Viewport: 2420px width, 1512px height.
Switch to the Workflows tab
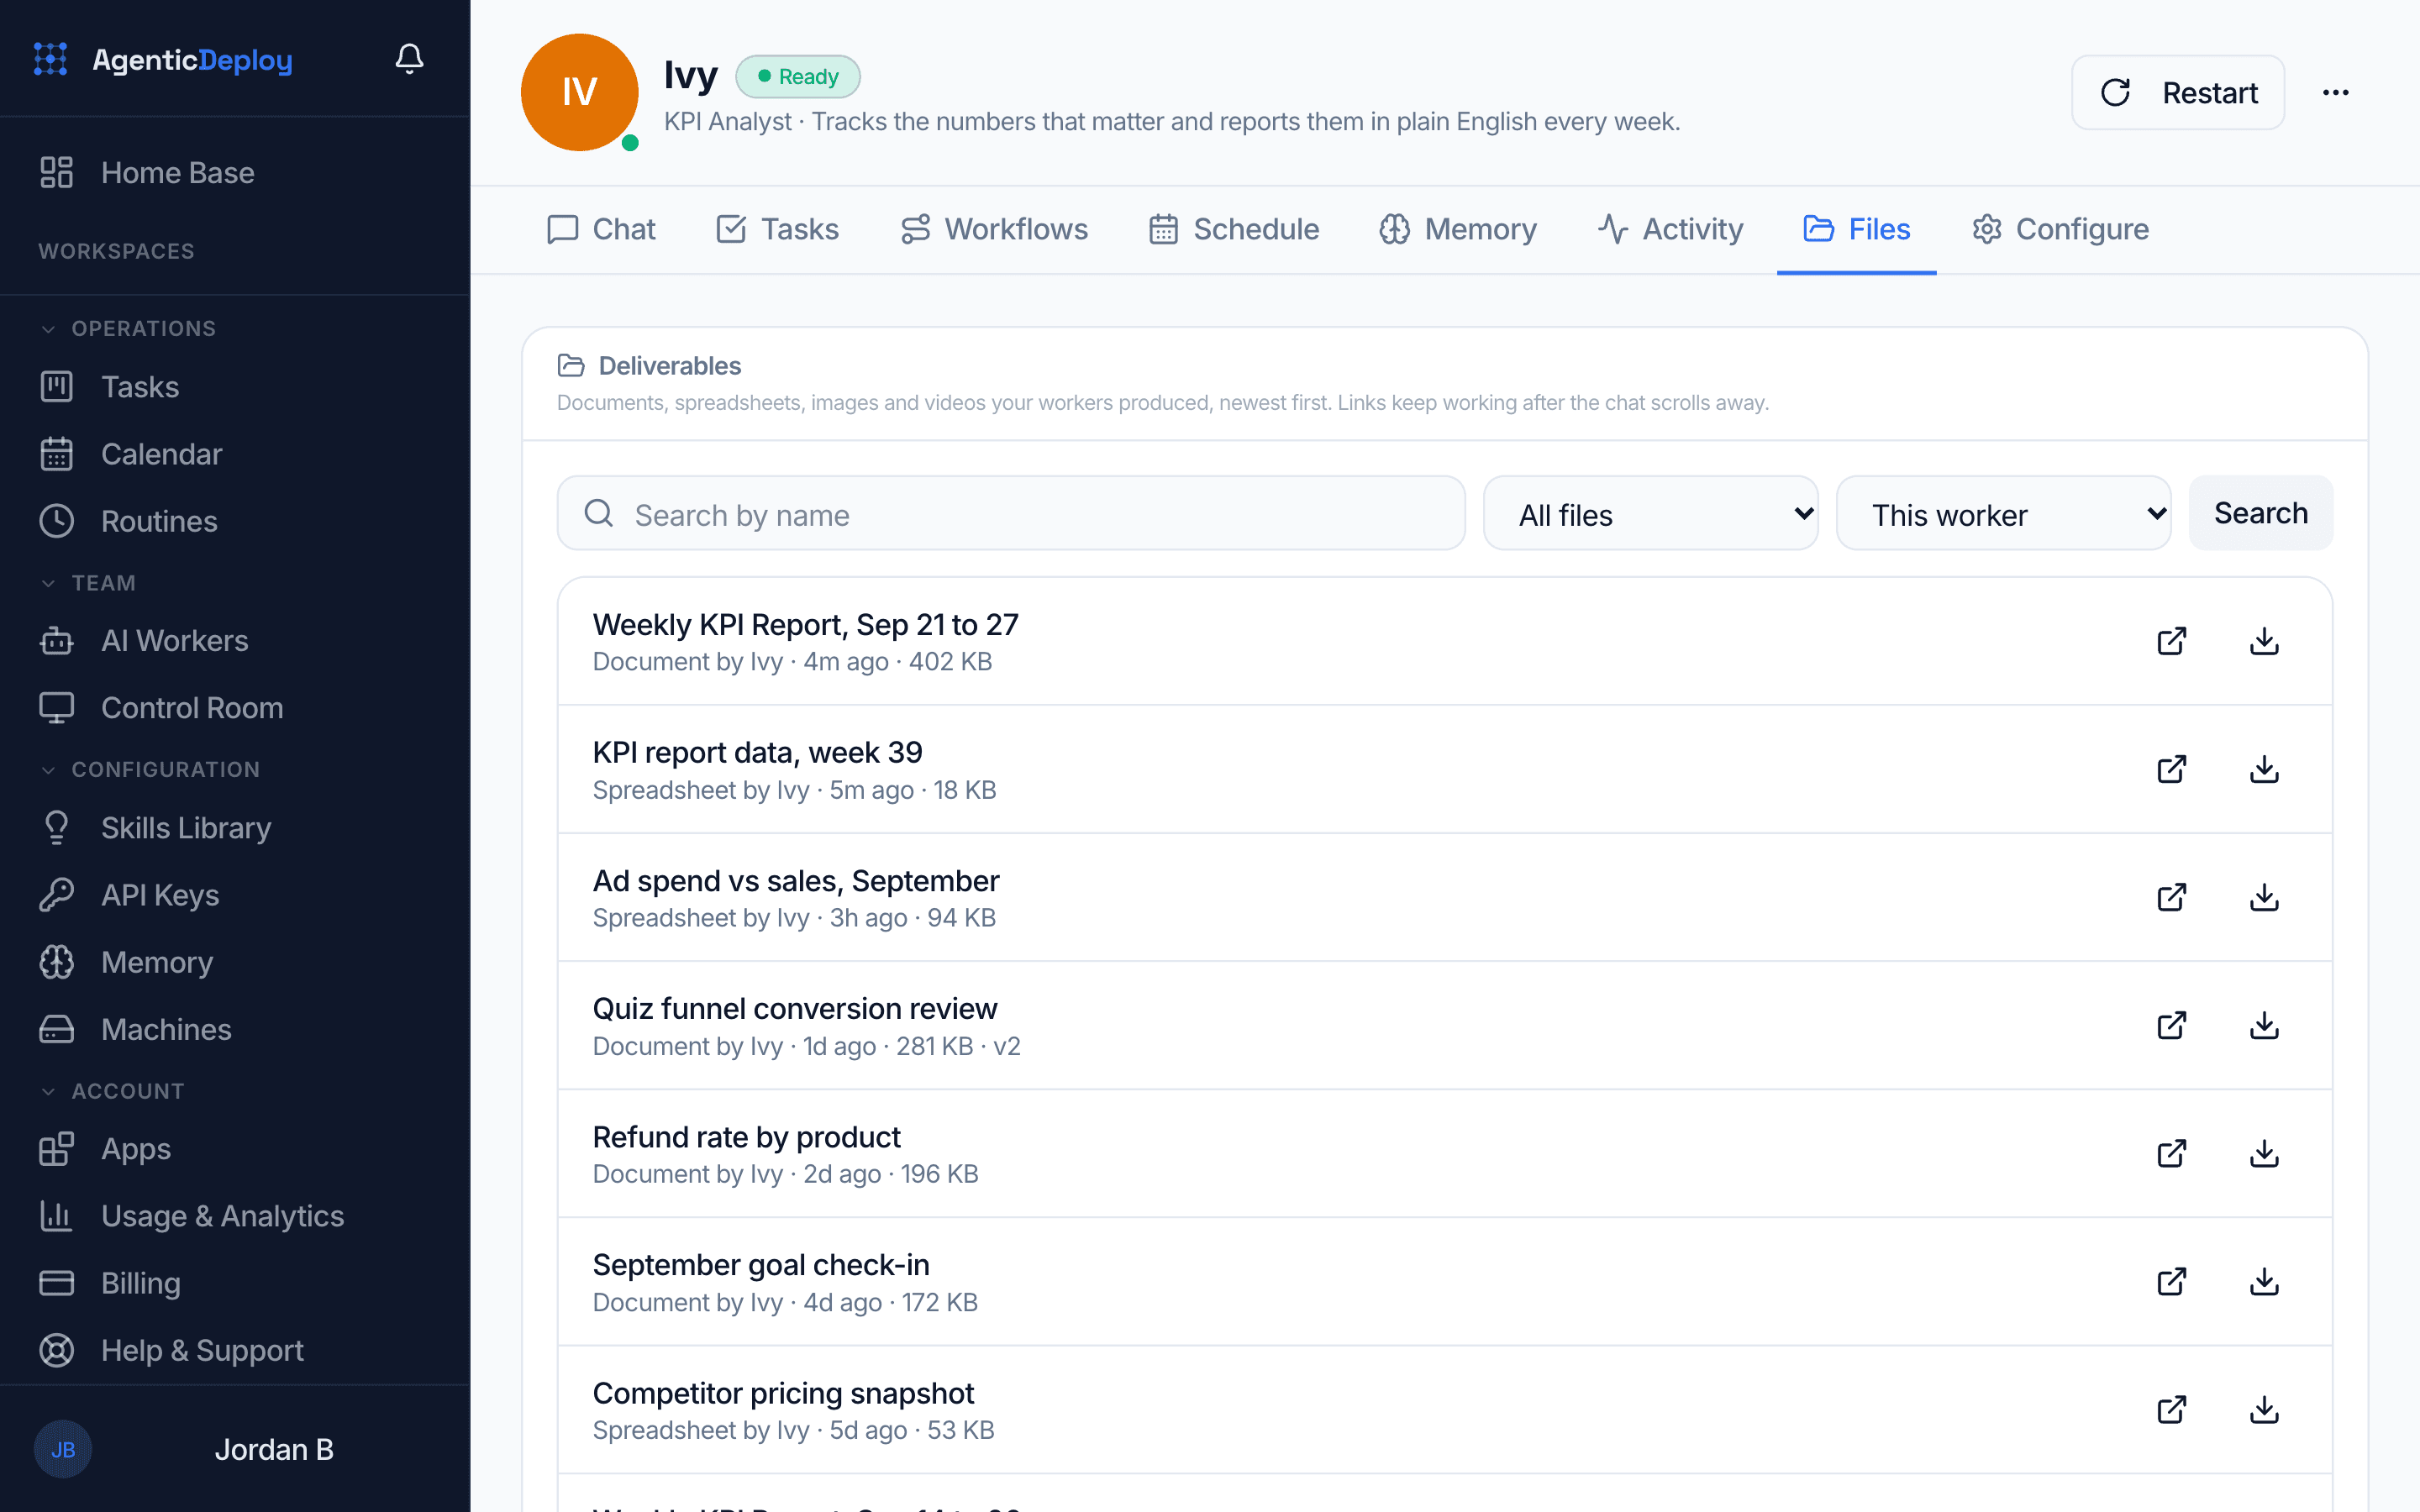point(994,229)
